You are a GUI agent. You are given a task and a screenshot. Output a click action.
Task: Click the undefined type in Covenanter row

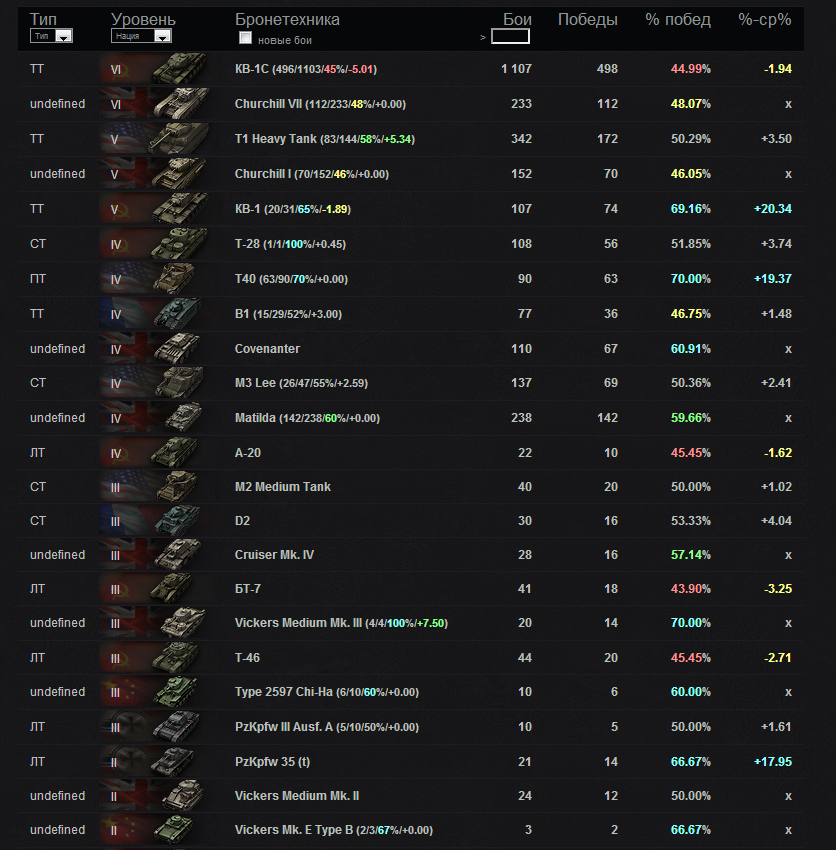(57, 349)
